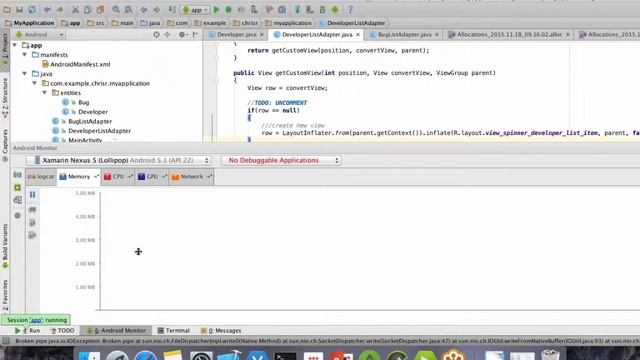Screen dimensions: 640x360
Task: Pause the memory monitor
Action: (x=32, y=195)
